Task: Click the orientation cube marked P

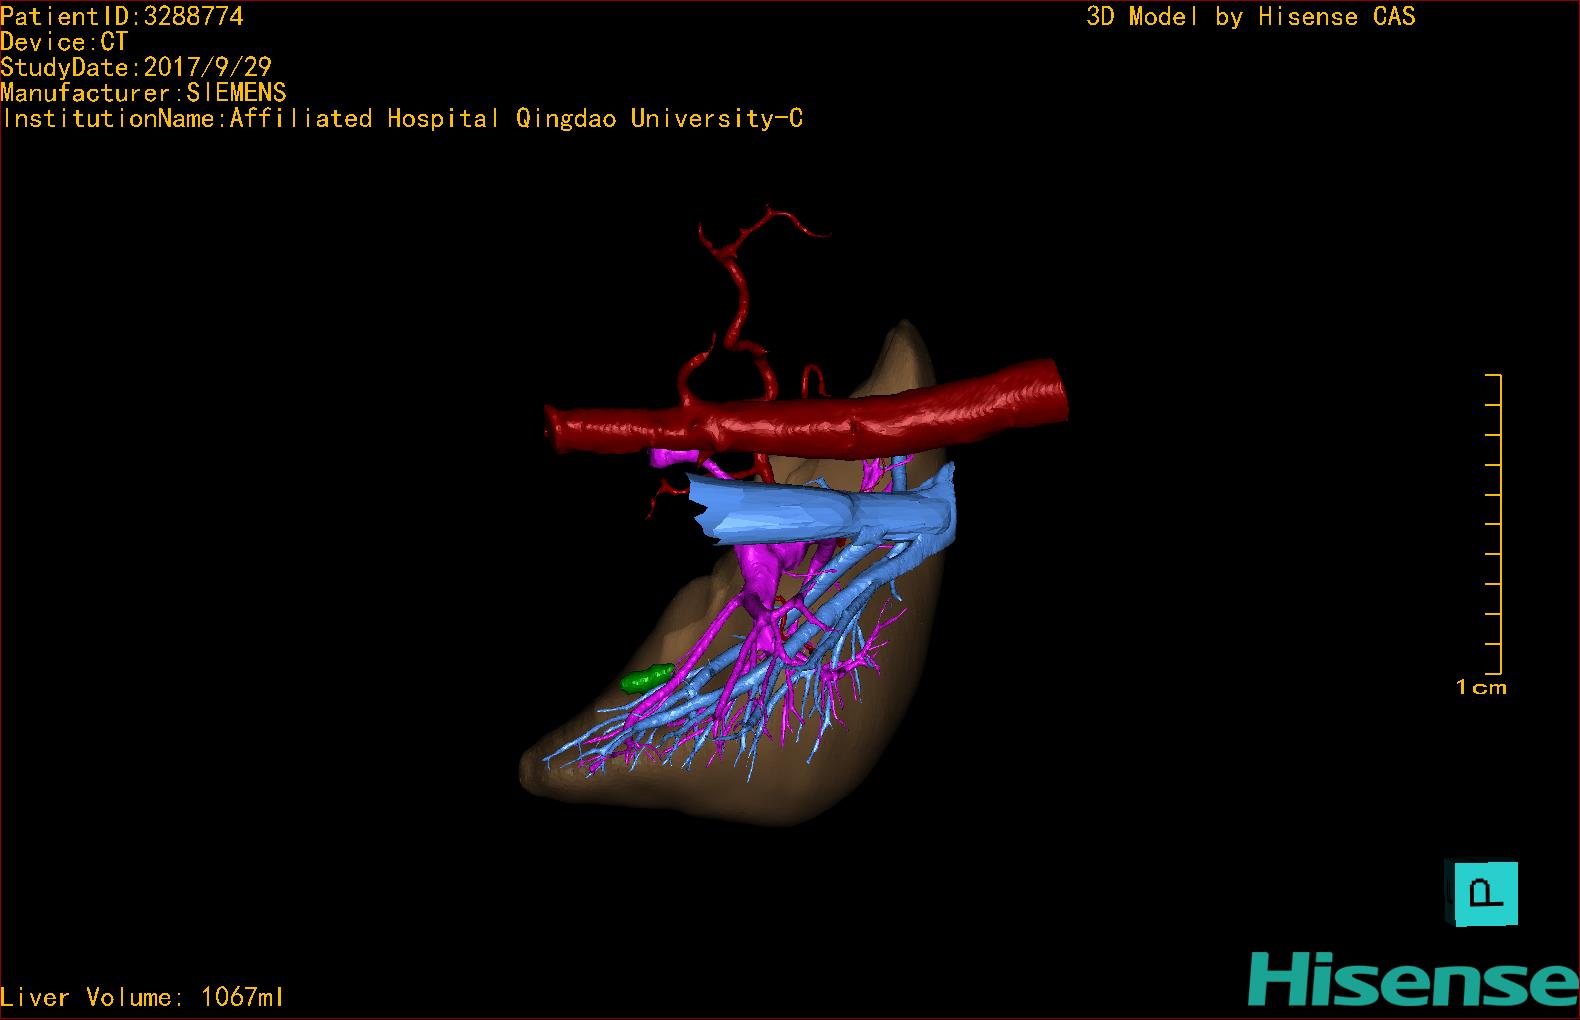Action: [x=1481, y=893]
